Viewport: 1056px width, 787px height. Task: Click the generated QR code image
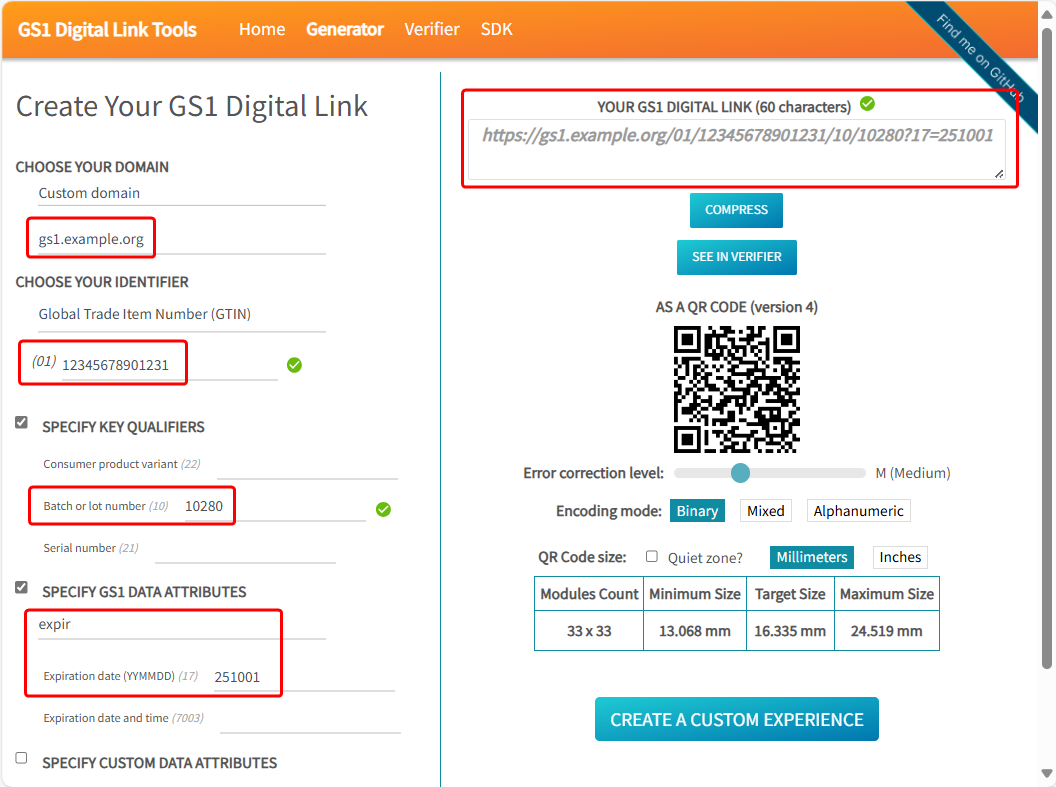tap(737, 389)
